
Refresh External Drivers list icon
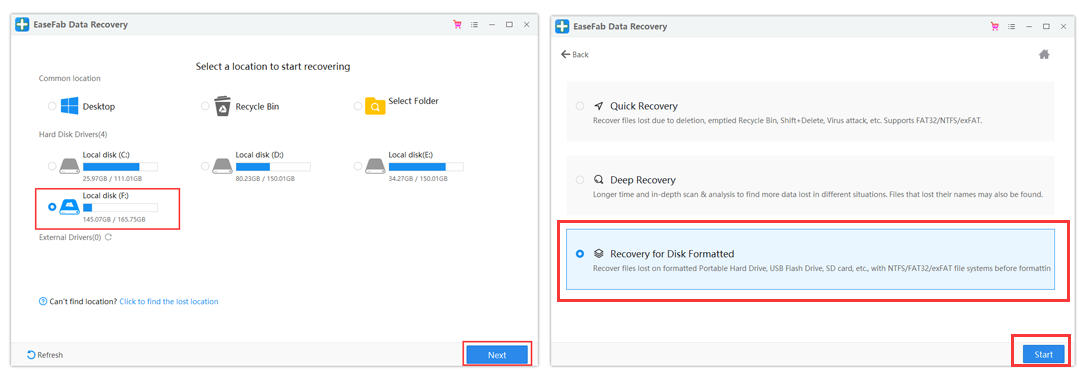pos(108,237)
